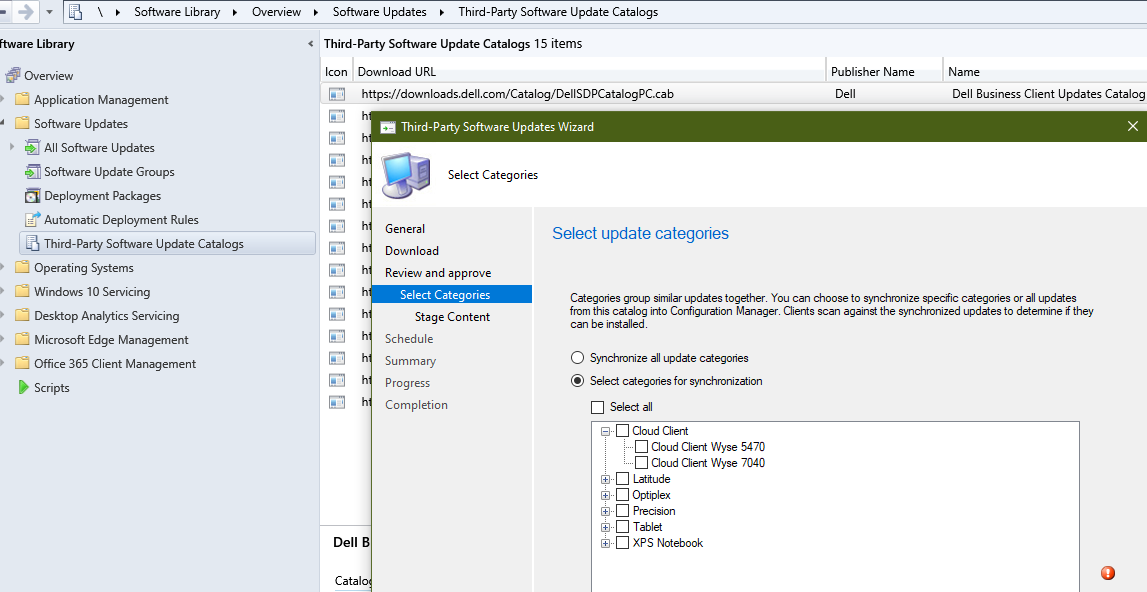Open the navigation history dropdown arrow
The width and height of the screenshot is (1147, 592).
coord(49,12)
